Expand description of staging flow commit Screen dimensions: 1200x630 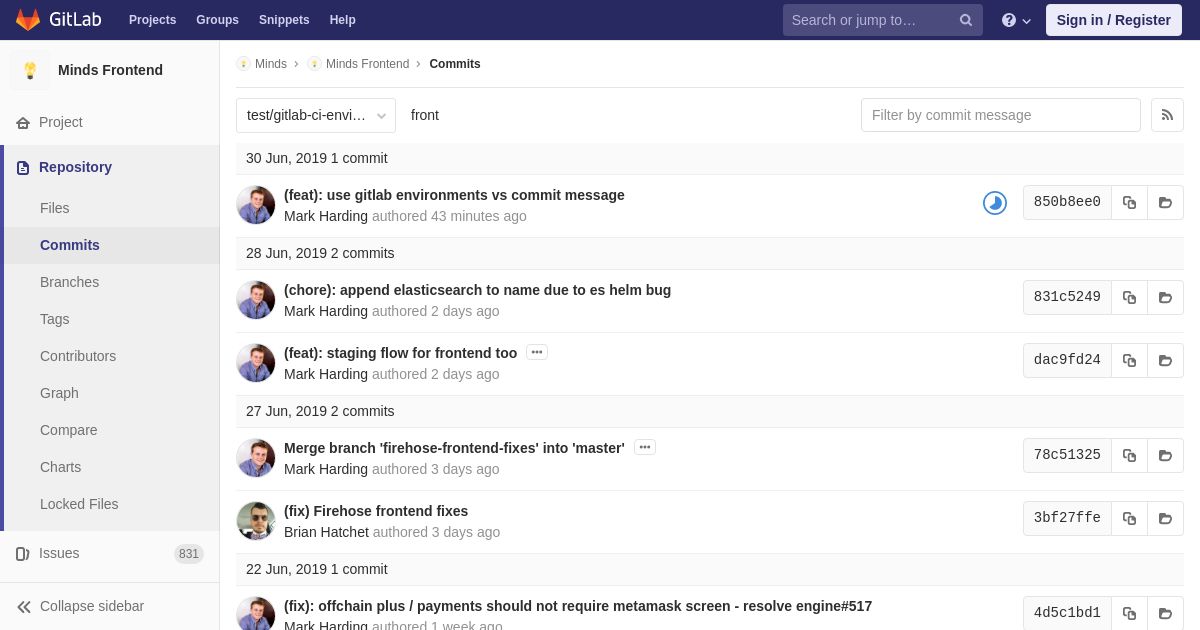[537, 352]
